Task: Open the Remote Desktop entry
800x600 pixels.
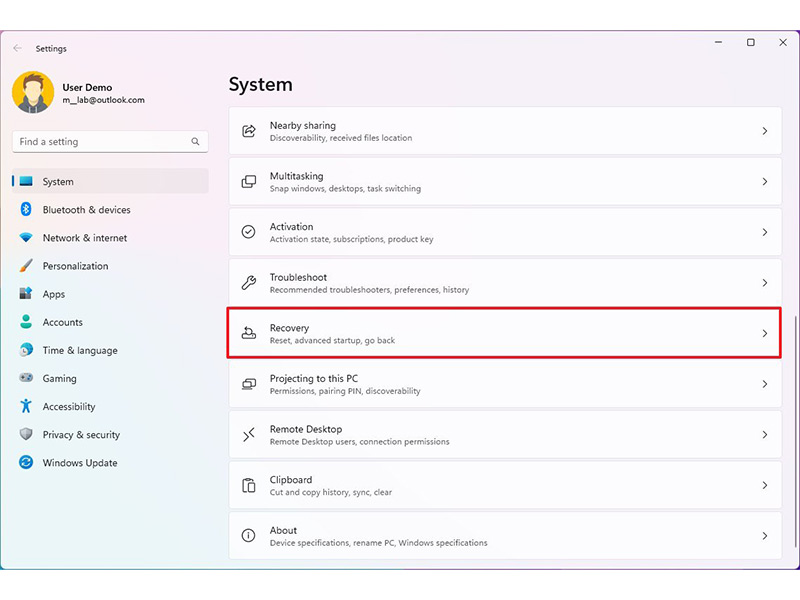Action: [x=505, y=435]
